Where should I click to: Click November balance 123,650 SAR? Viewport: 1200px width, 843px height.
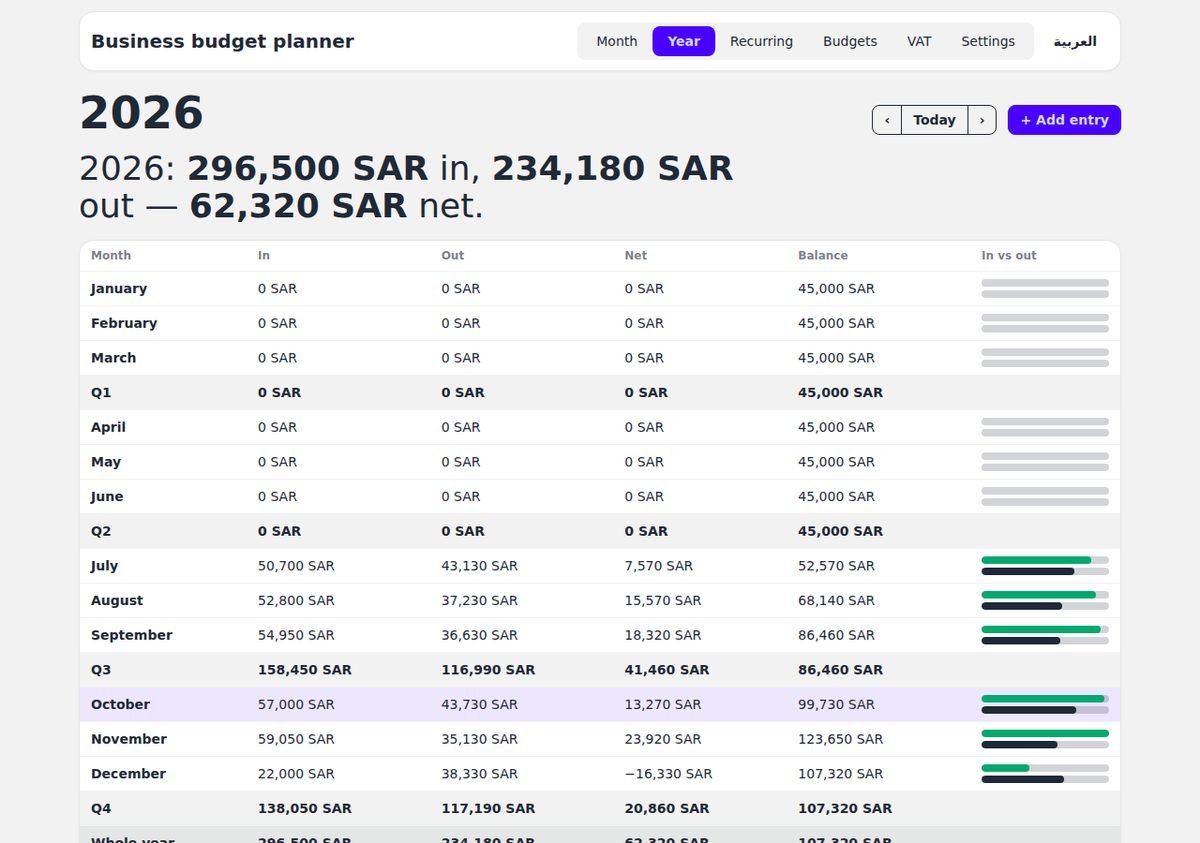tap(841, 739)
